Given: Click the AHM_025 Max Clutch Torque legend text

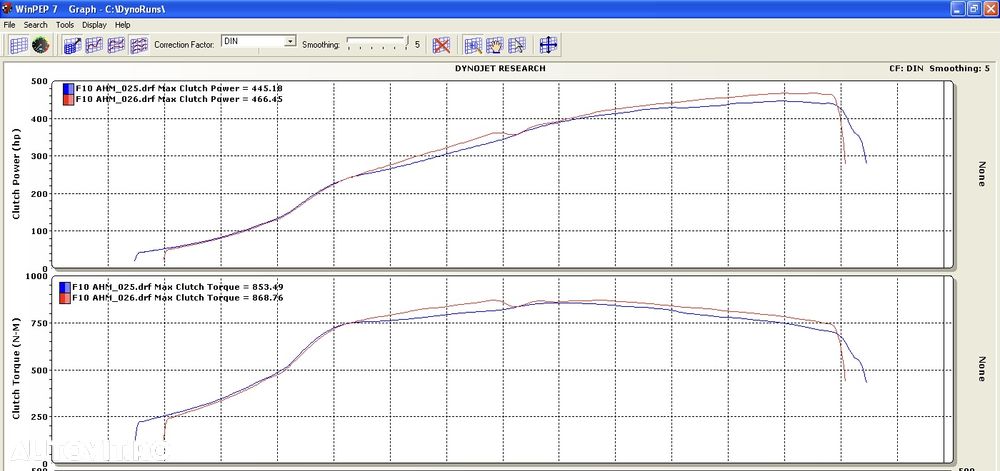Looking at the screenshot, I should 178,287.
